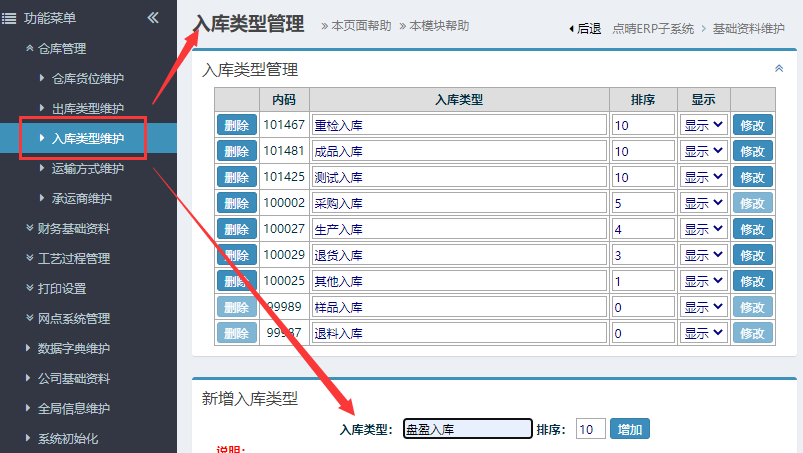Collapse the sidebar with double-chevron icon
Image resolution: width=803 pixels, height=453 pixels.
click(x=153, y=17)
